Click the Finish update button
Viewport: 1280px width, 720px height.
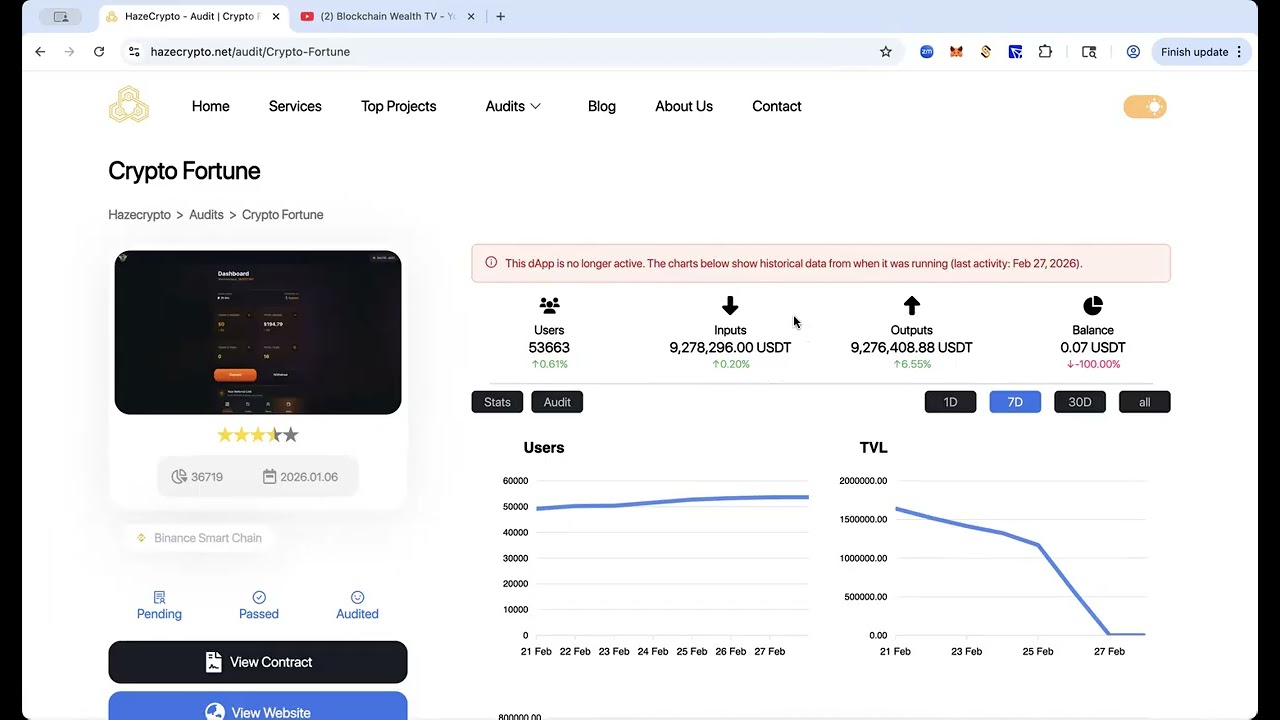tap(1201, 52)
